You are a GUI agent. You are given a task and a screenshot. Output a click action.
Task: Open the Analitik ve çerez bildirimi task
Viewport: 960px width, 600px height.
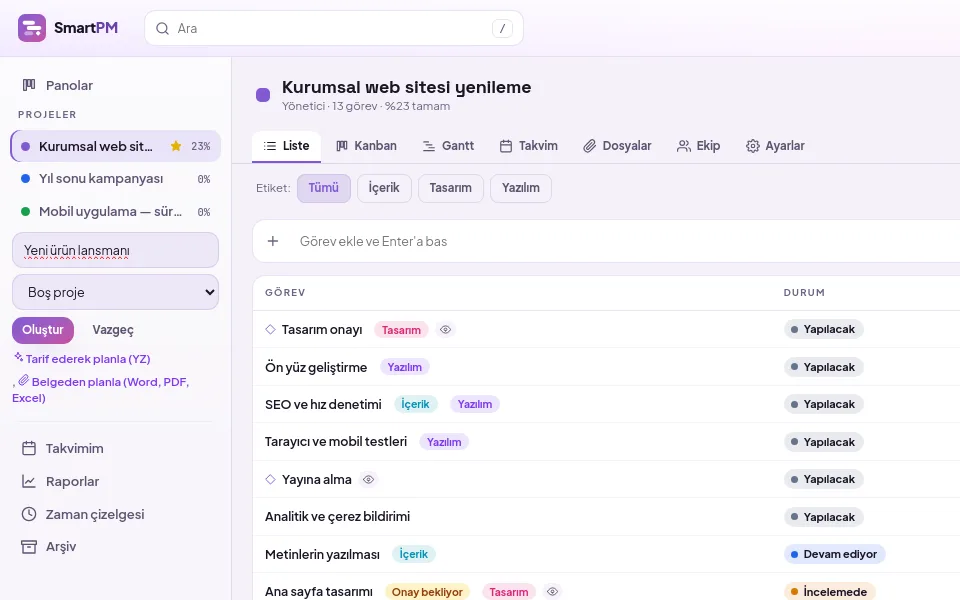point(337,517)
